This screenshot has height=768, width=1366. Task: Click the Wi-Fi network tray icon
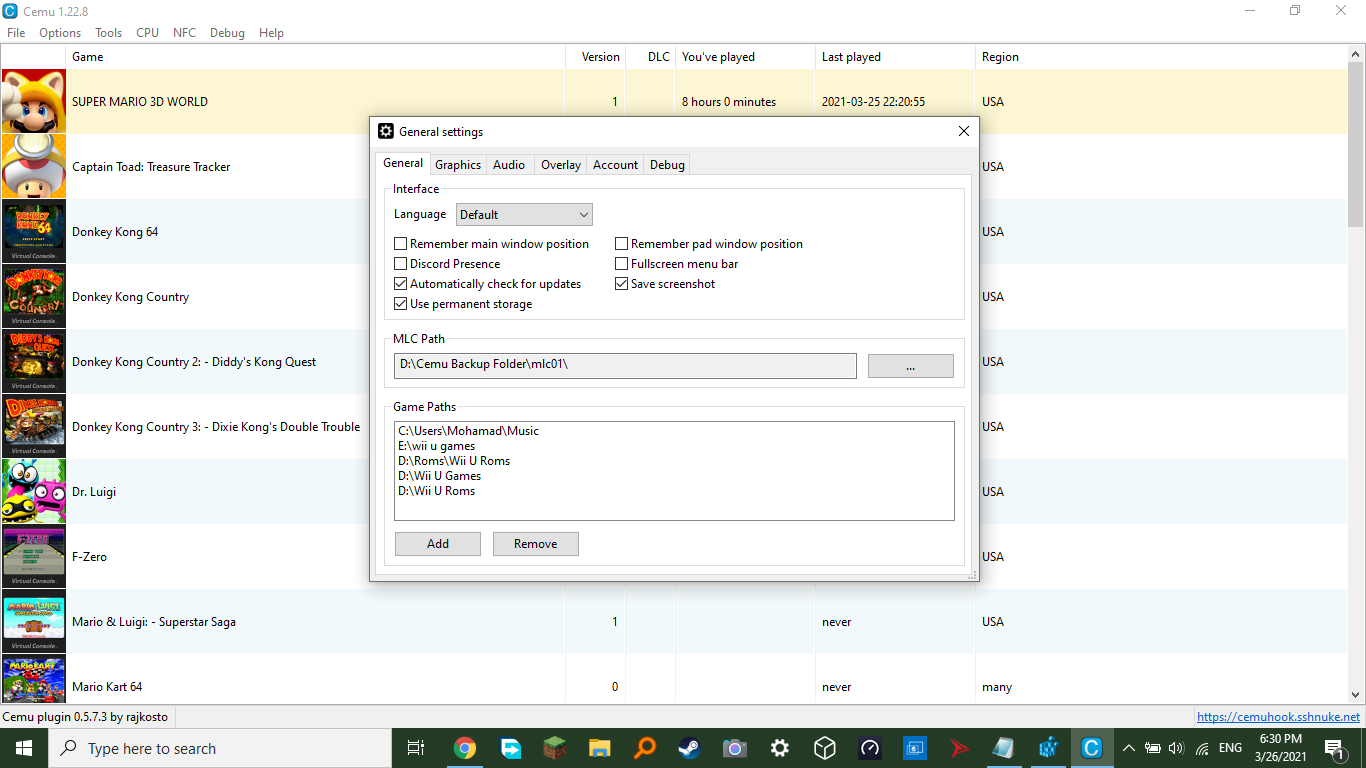point(1202,748)
